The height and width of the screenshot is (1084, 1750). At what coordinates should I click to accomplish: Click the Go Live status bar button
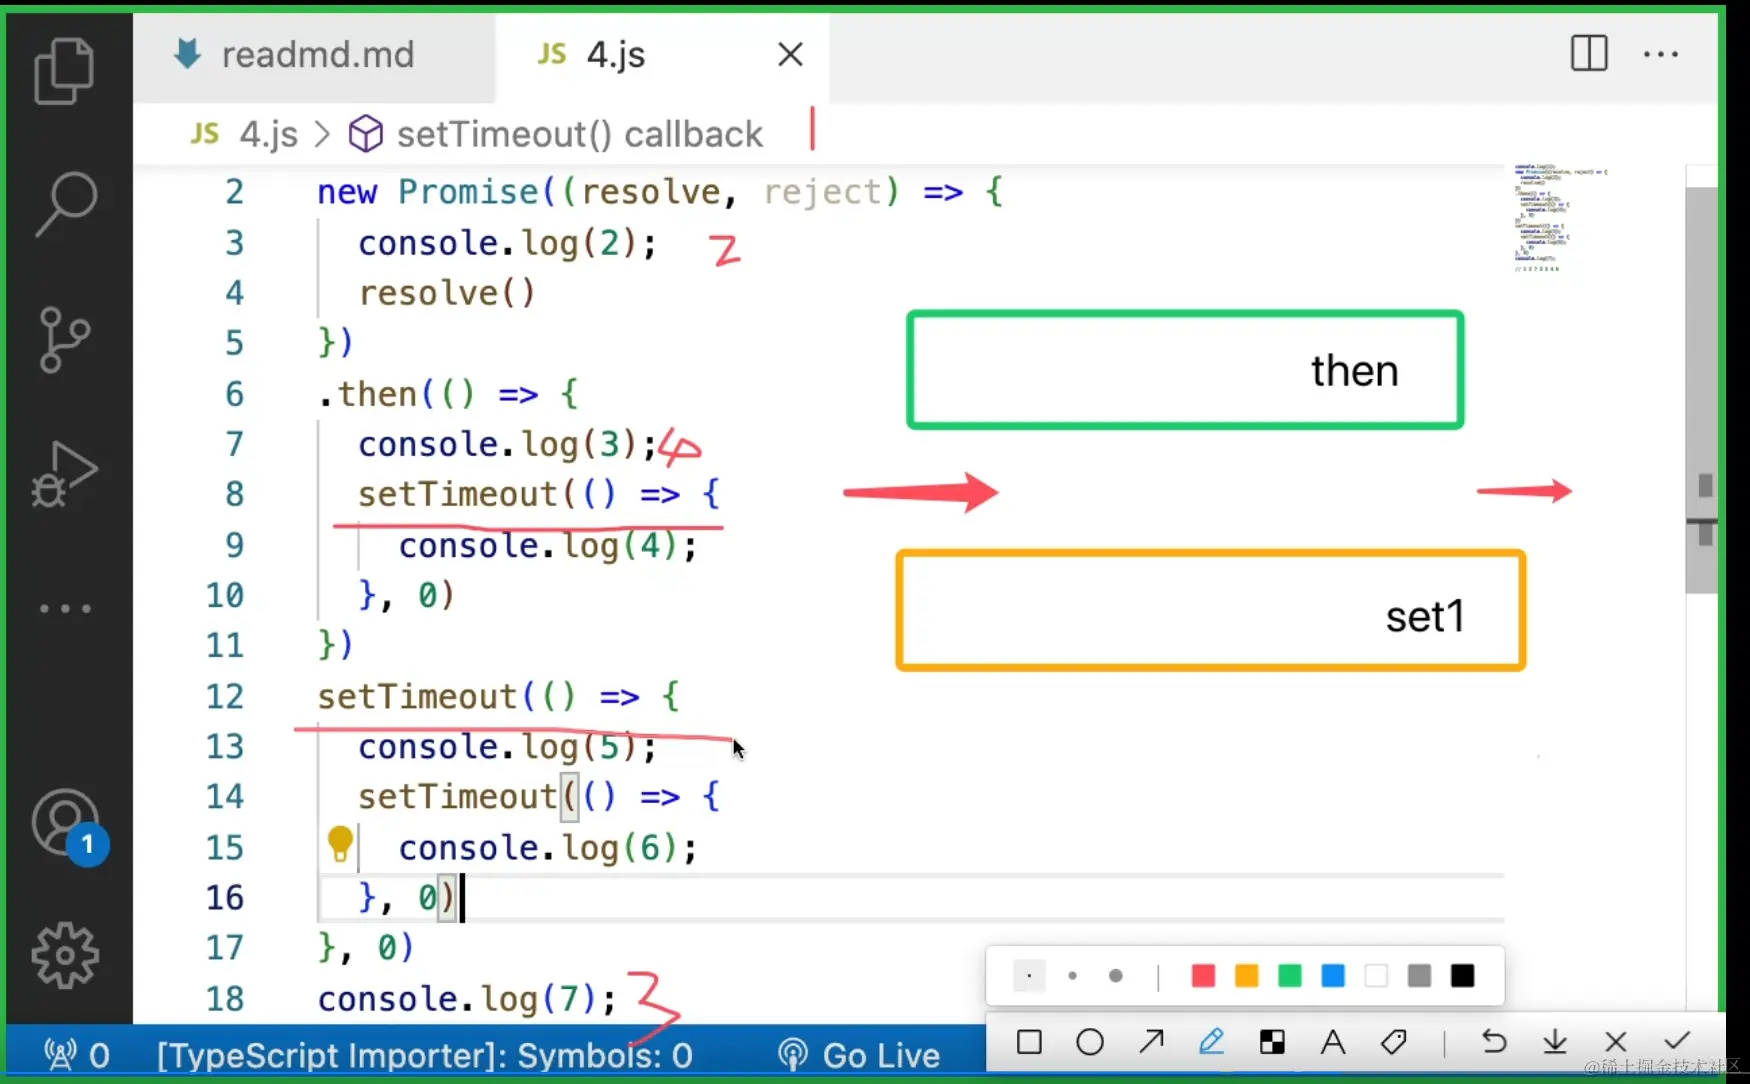click(860, 1055)
